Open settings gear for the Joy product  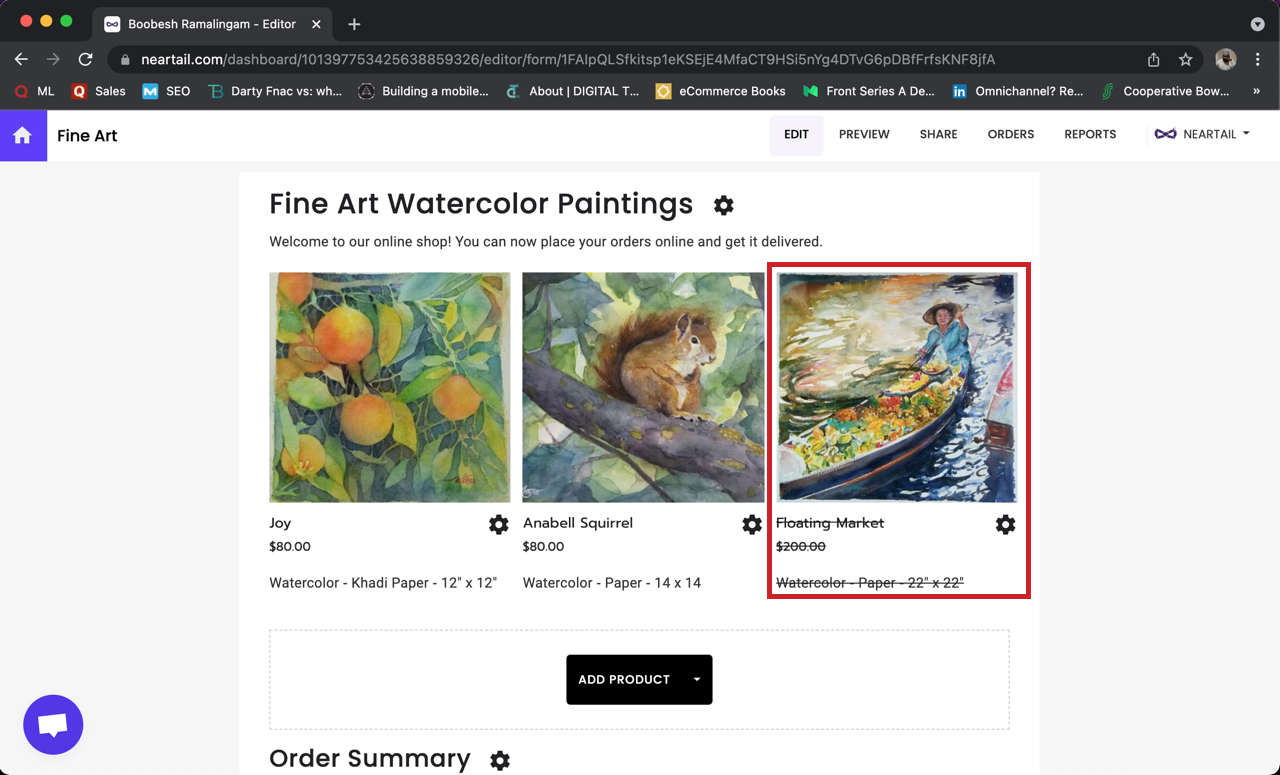(498, 524)
